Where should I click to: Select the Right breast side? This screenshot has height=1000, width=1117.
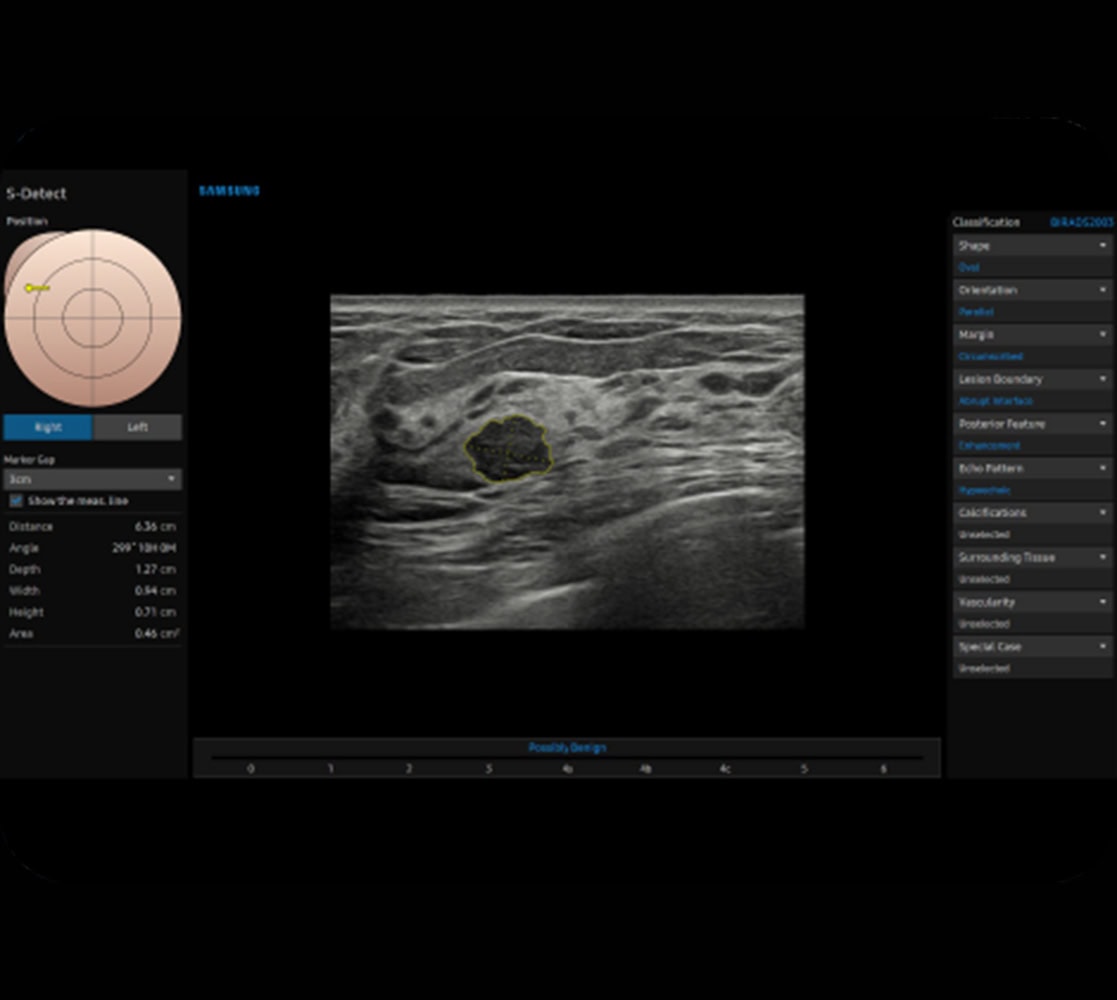48,427
